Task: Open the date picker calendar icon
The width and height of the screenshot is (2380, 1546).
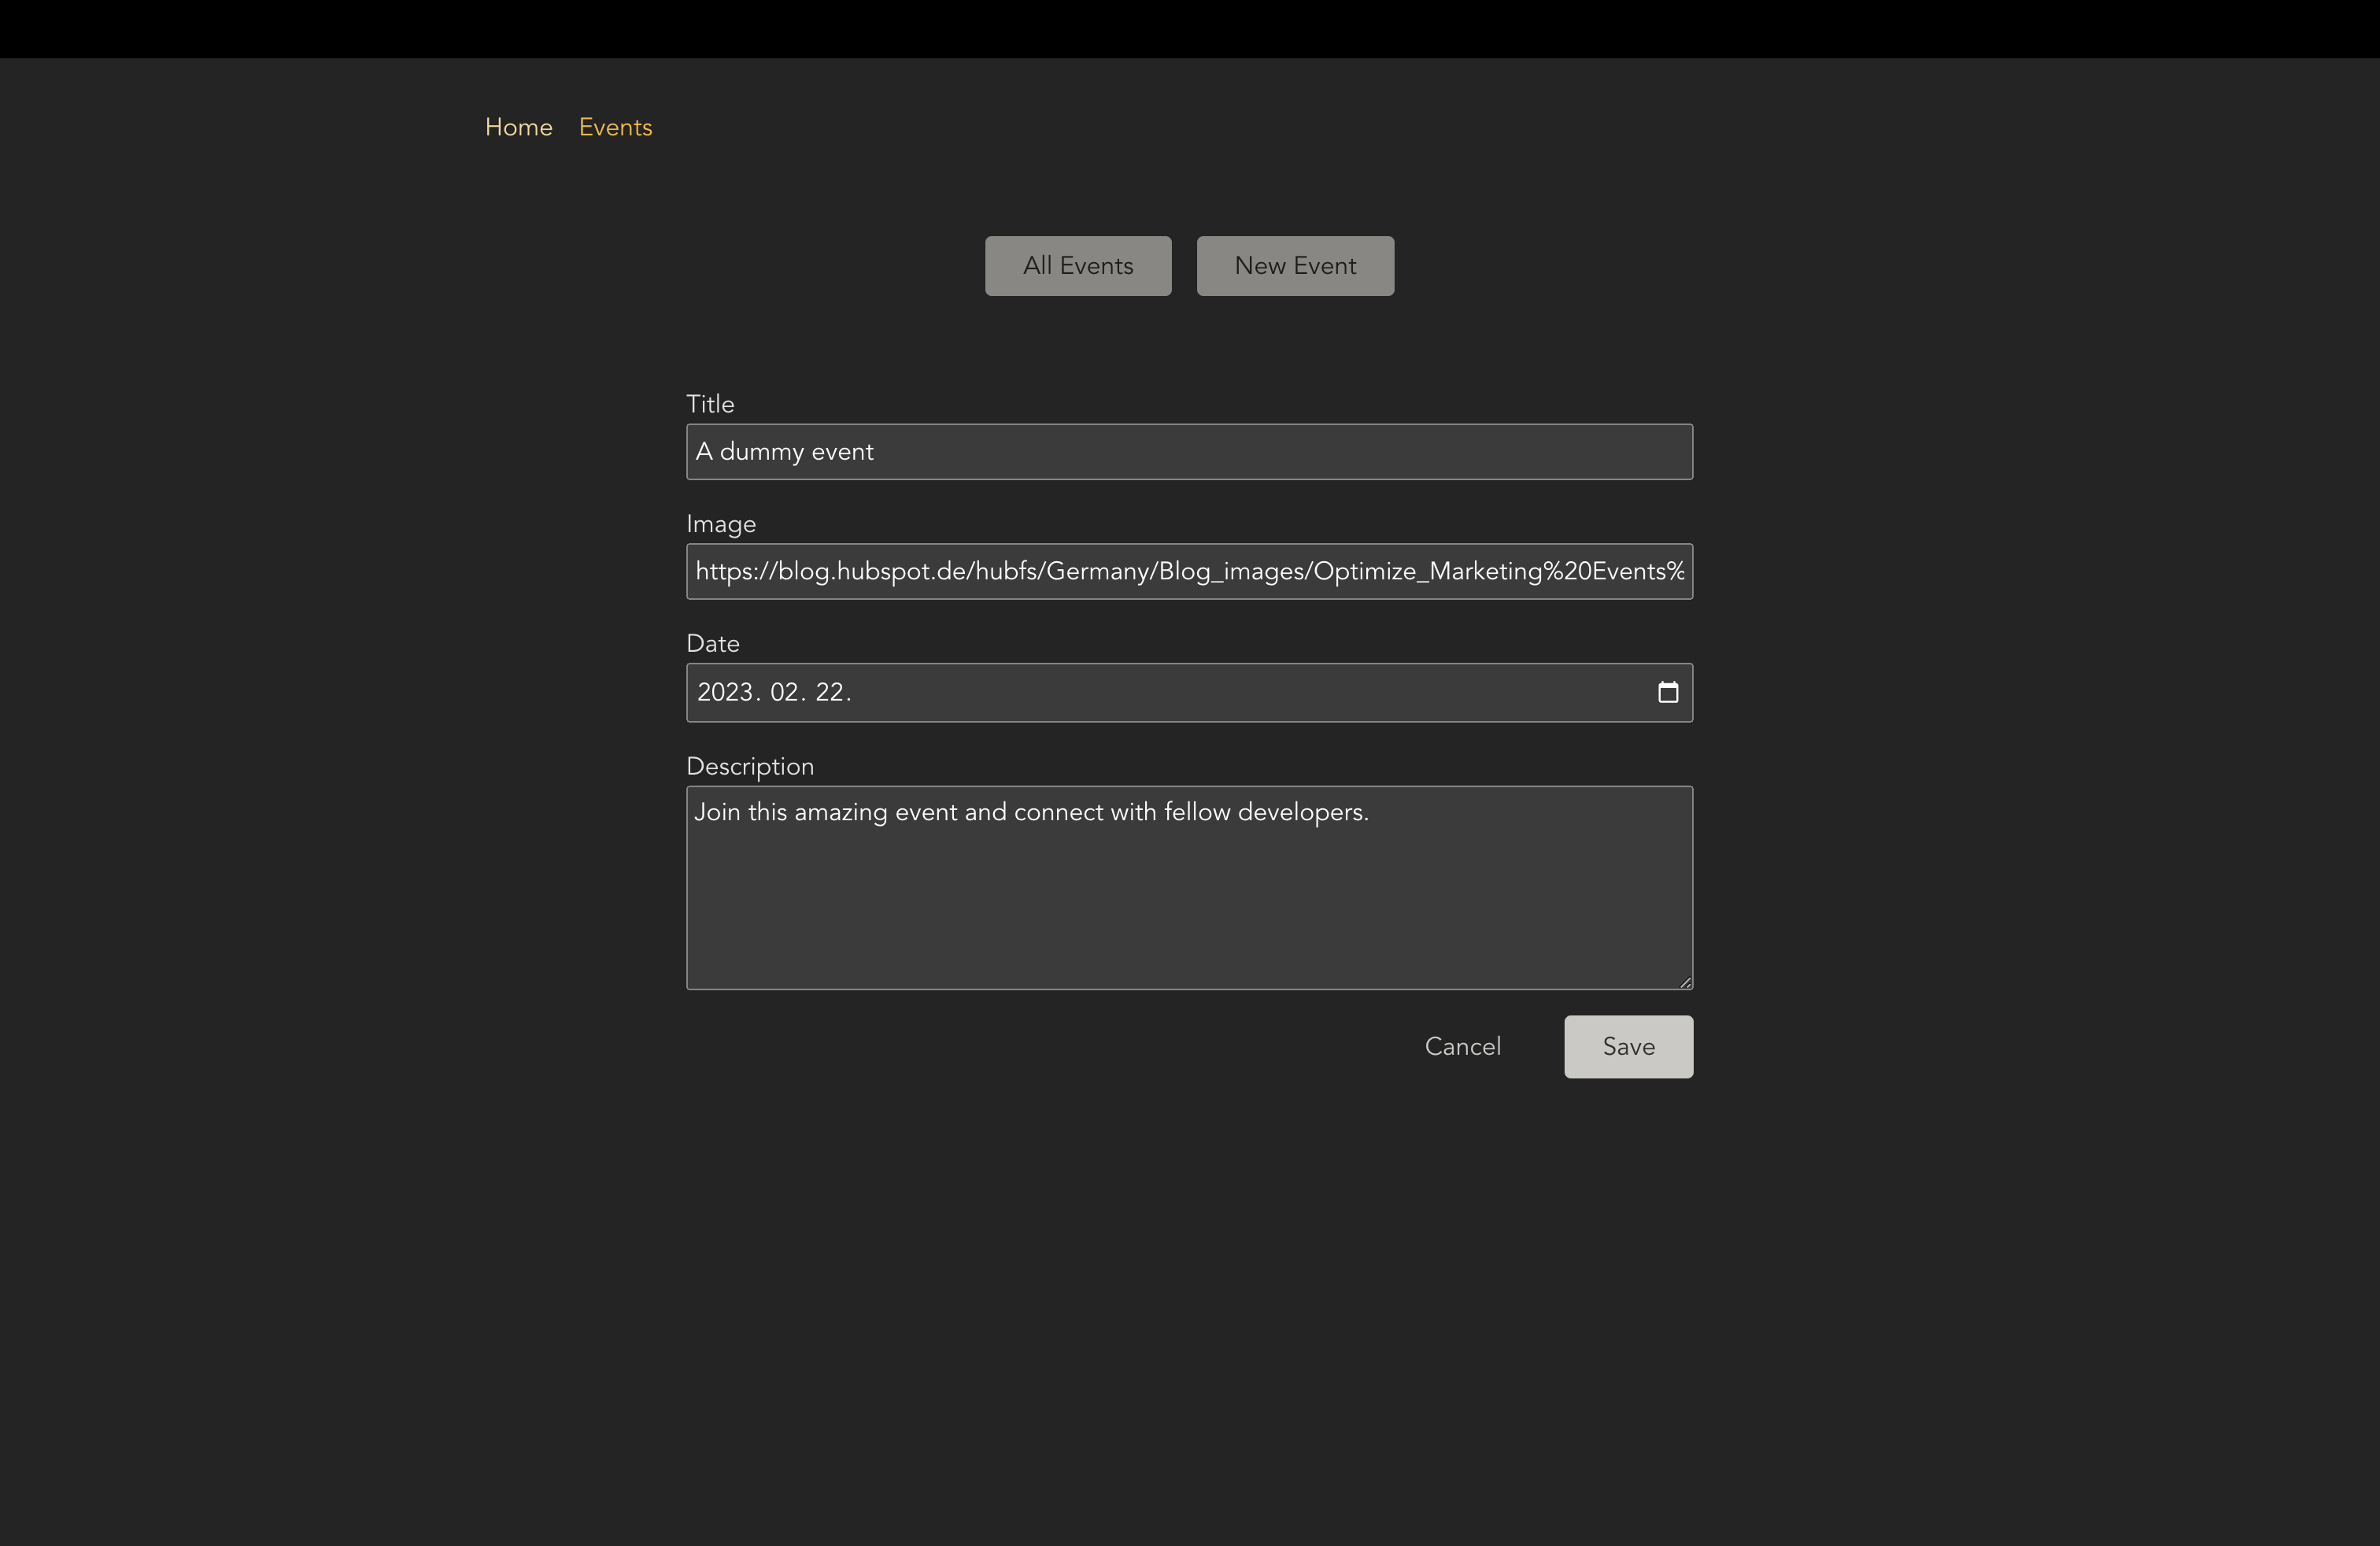Action: (x=1667, y=692)
